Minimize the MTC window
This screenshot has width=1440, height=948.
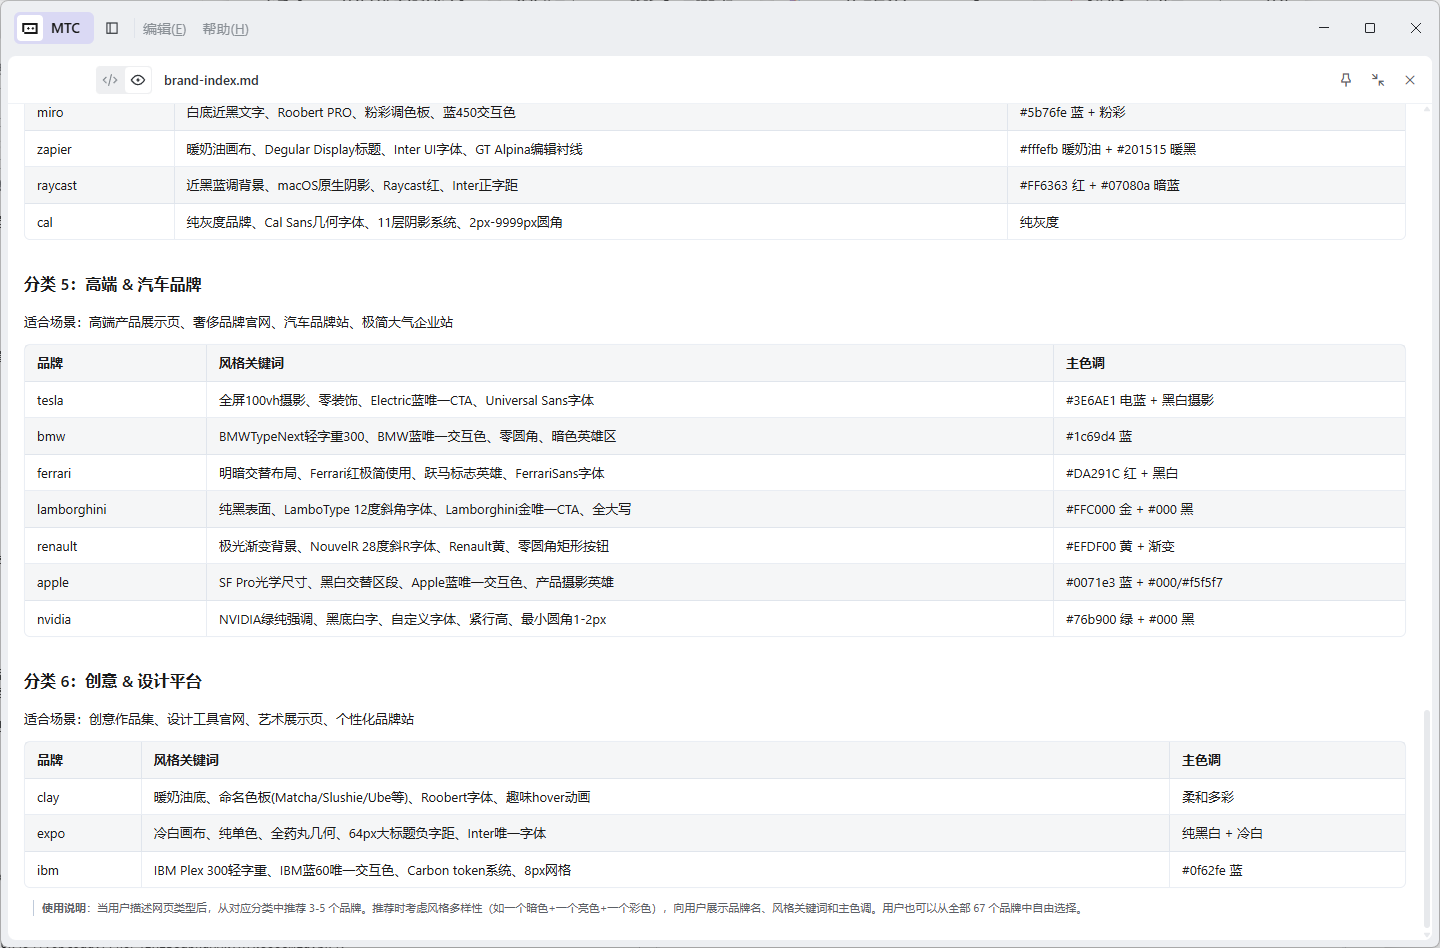tap(1324, 28)
